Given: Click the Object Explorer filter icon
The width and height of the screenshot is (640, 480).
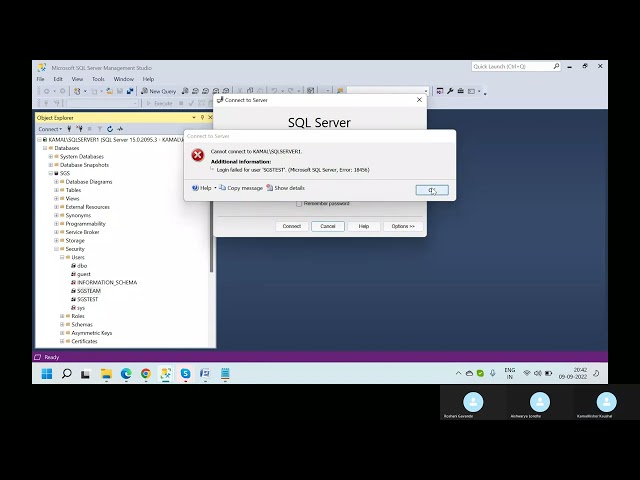Looking at the screenshot, I should coord(100,129).
